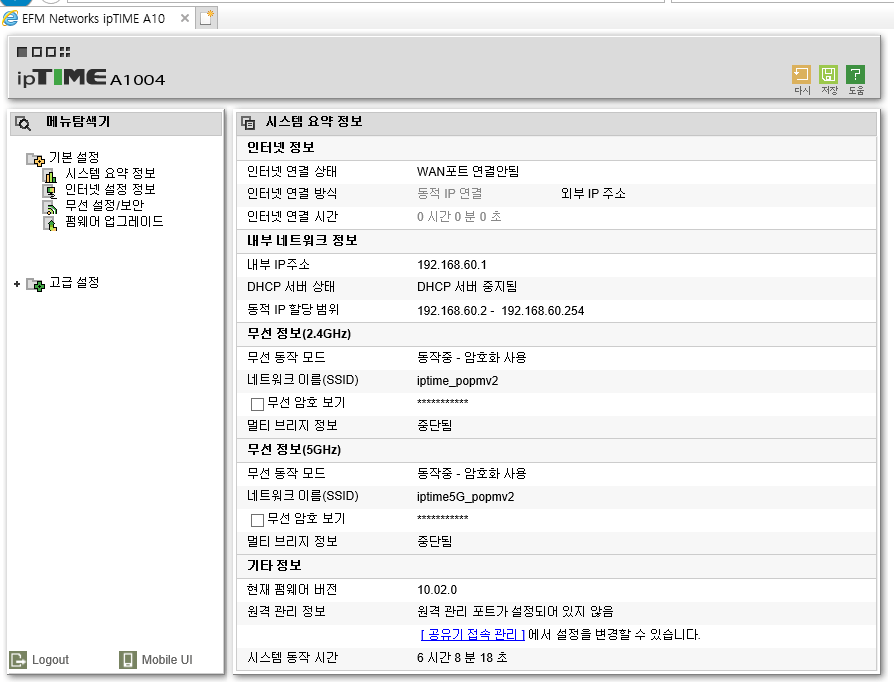The height and width of the screenshot is (687, 894).
Task: Open 무선 설정/보안 in menu tree
Action: pos(104,205)
